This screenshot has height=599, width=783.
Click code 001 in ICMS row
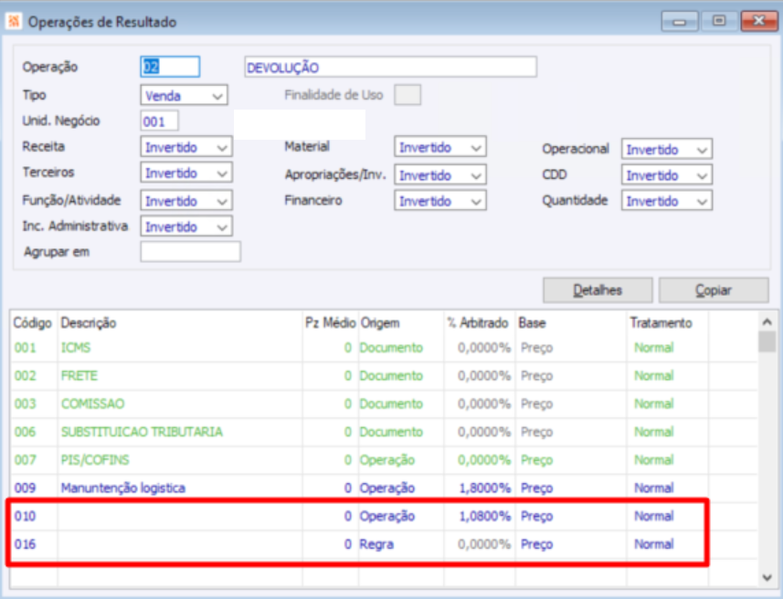point(25,348)
